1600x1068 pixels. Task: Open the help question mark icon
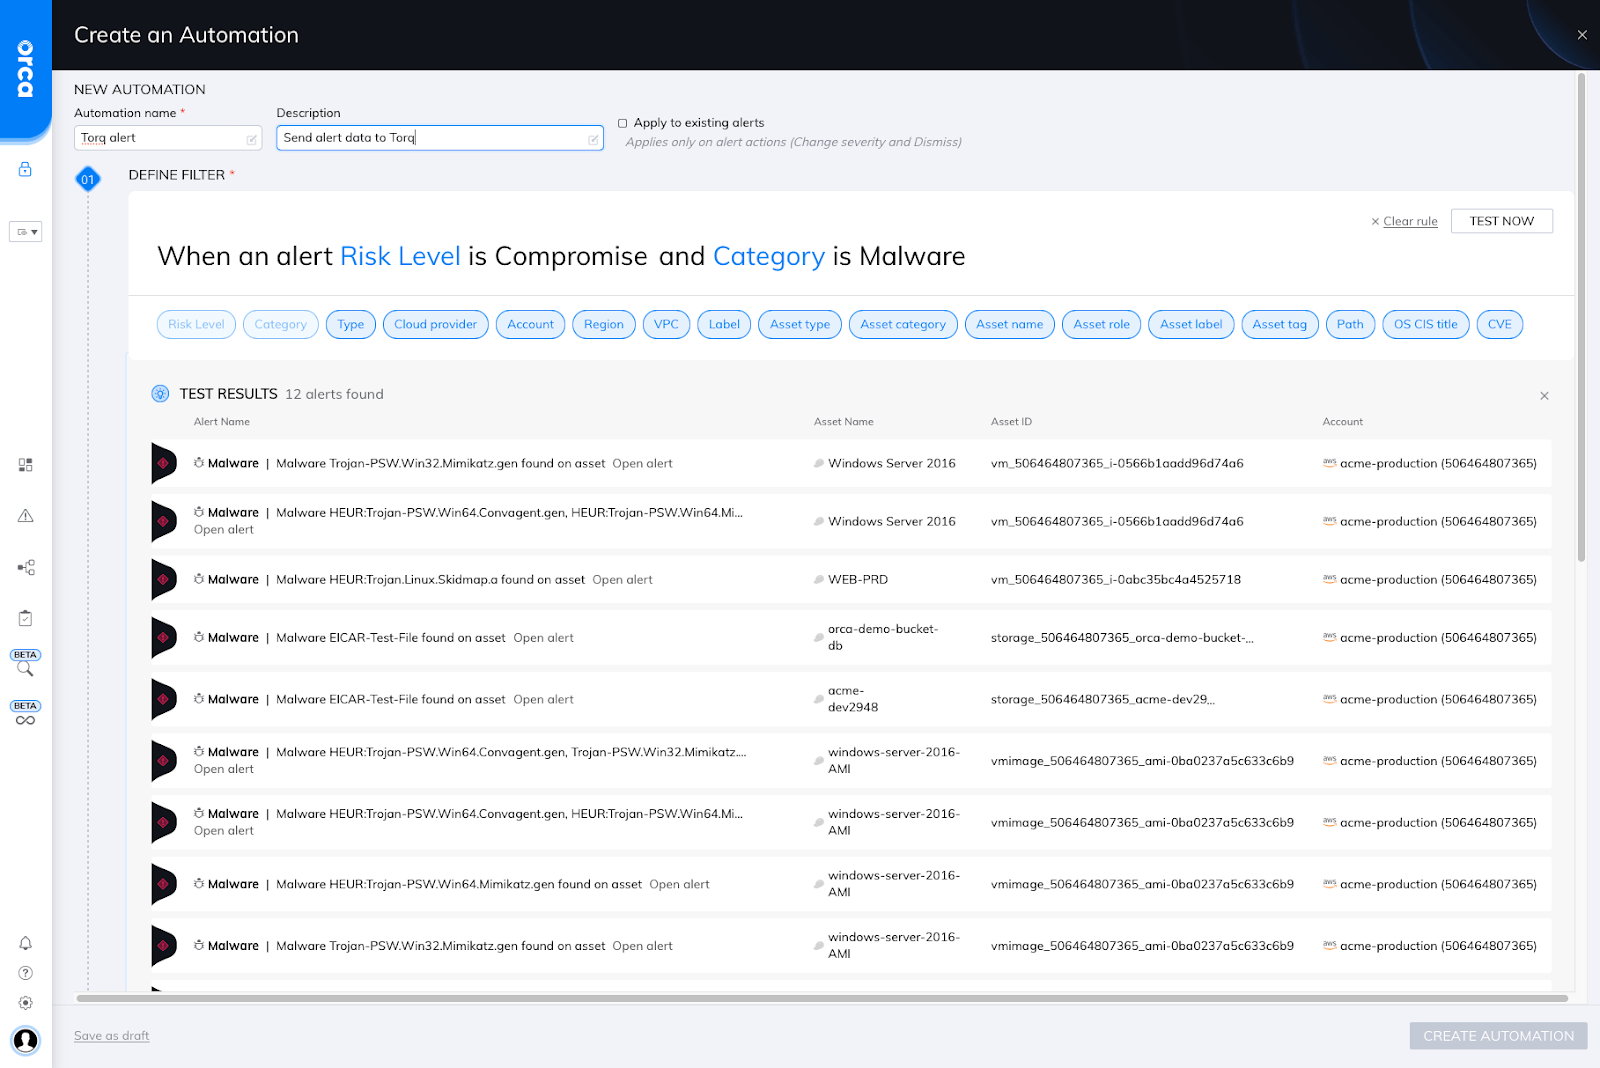pyautogui.click(x=26, y=973)
